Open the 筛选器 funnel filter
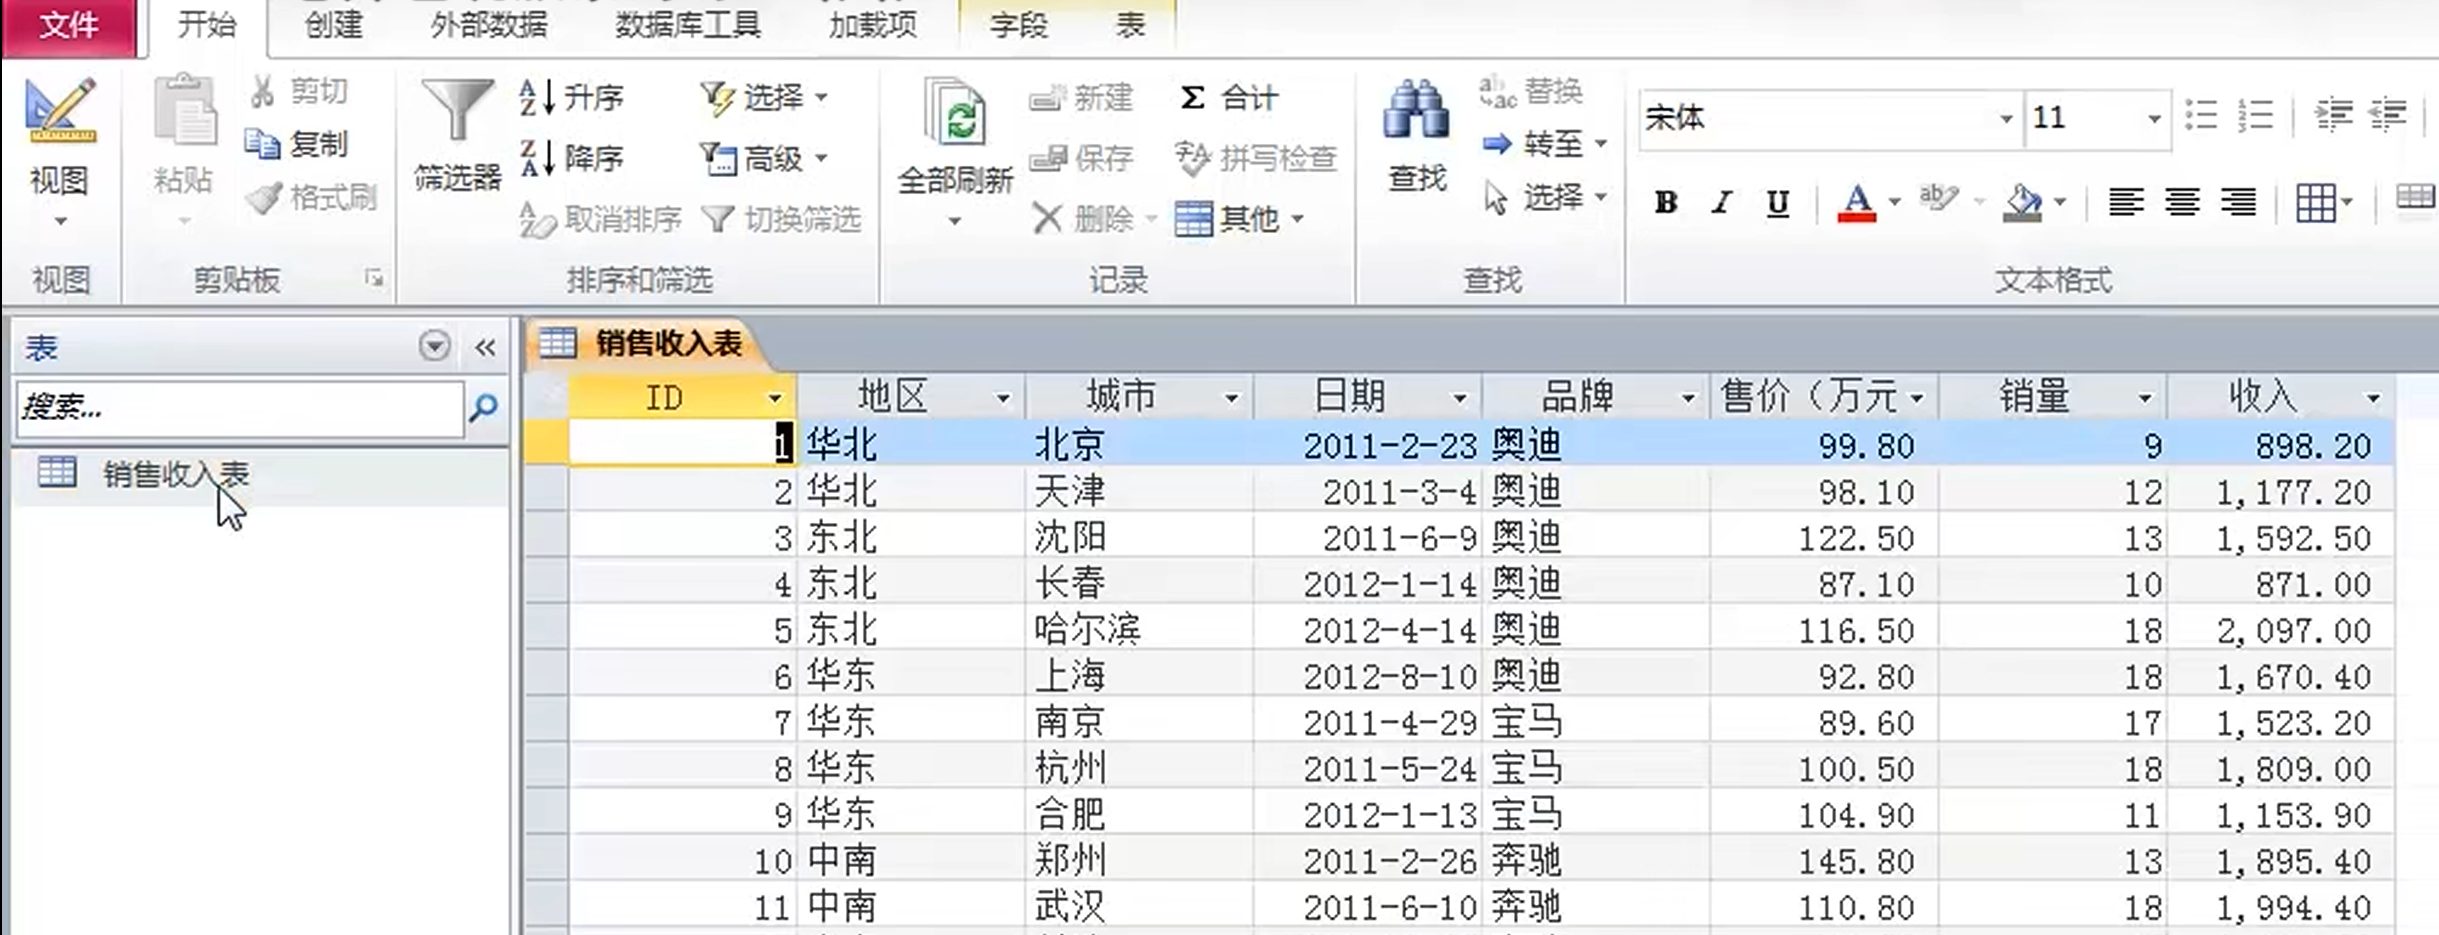Screen dimensions: 2439x935 pos(458,112)
